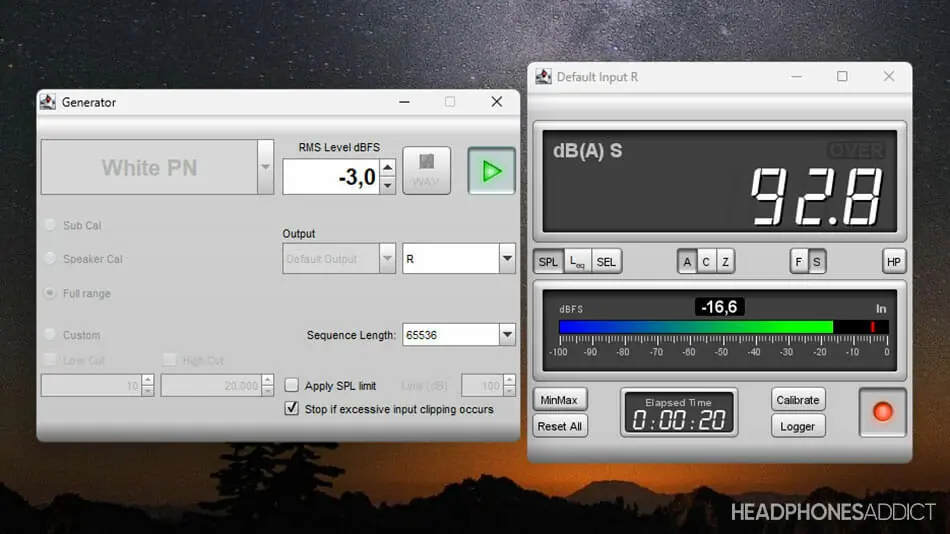Viewport: 950px width, 534px height.
Task: Click the 92.8 dB(A) SPL readout
Action: (817, 196)
